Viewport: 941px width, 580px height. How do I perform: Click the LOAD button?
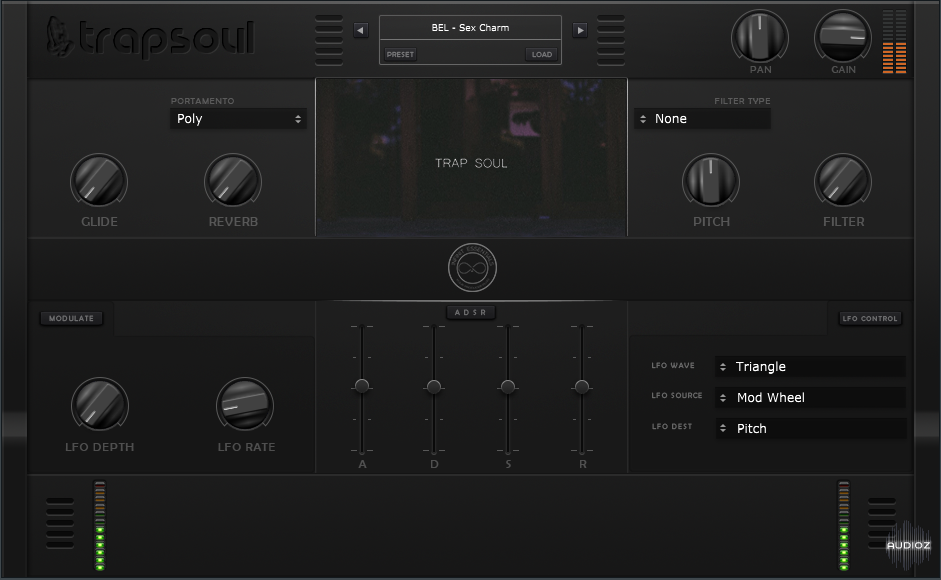point(541,54)
